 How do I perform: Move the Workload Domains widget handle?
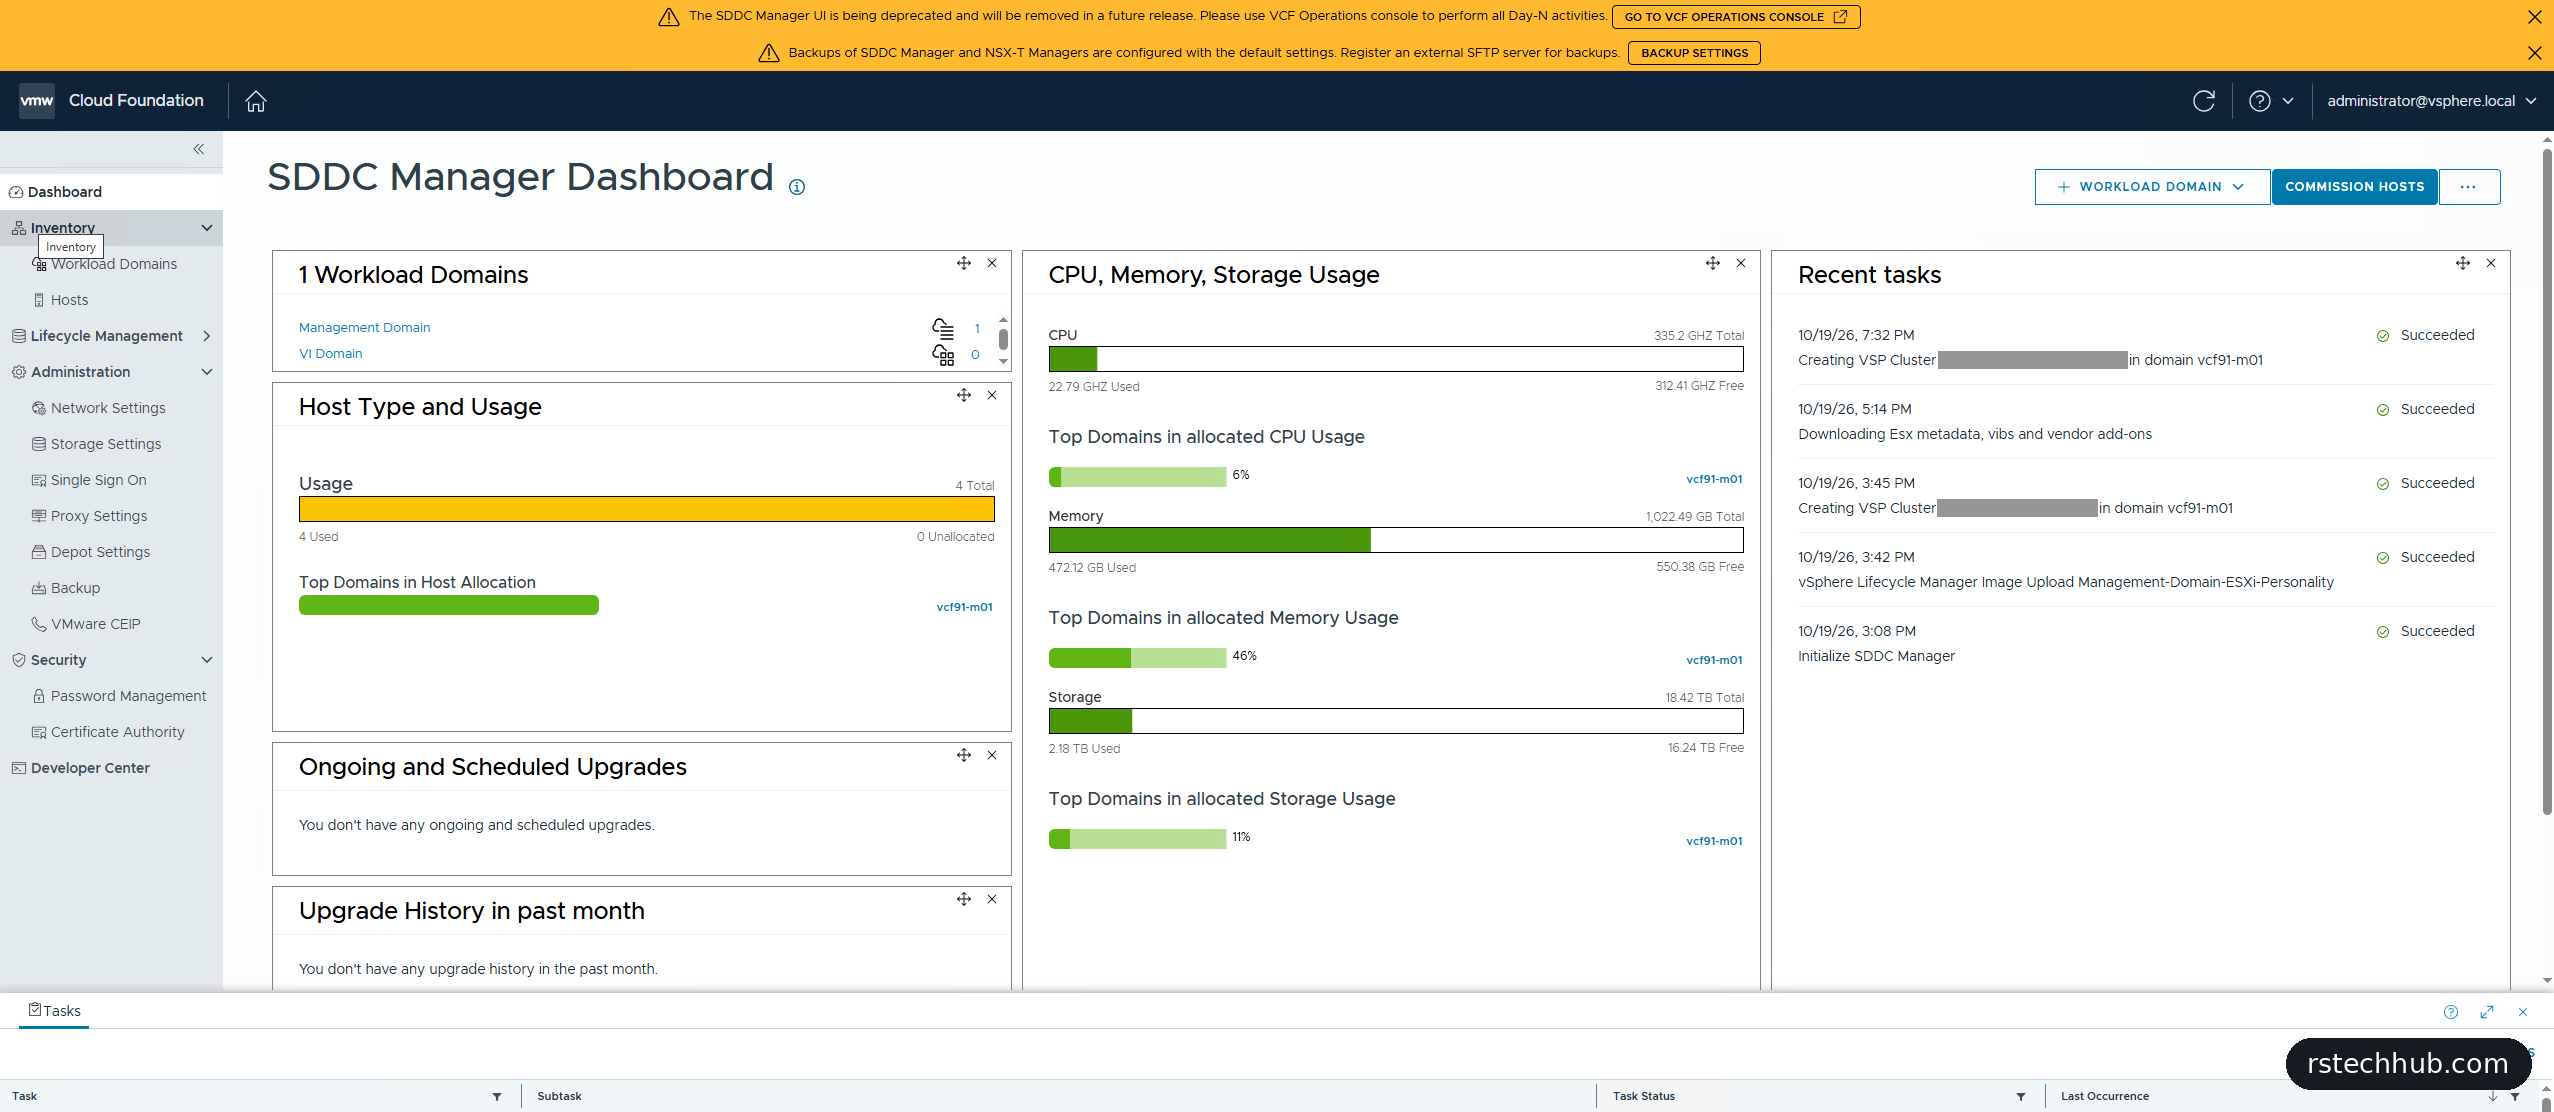[x=964, y=263]
